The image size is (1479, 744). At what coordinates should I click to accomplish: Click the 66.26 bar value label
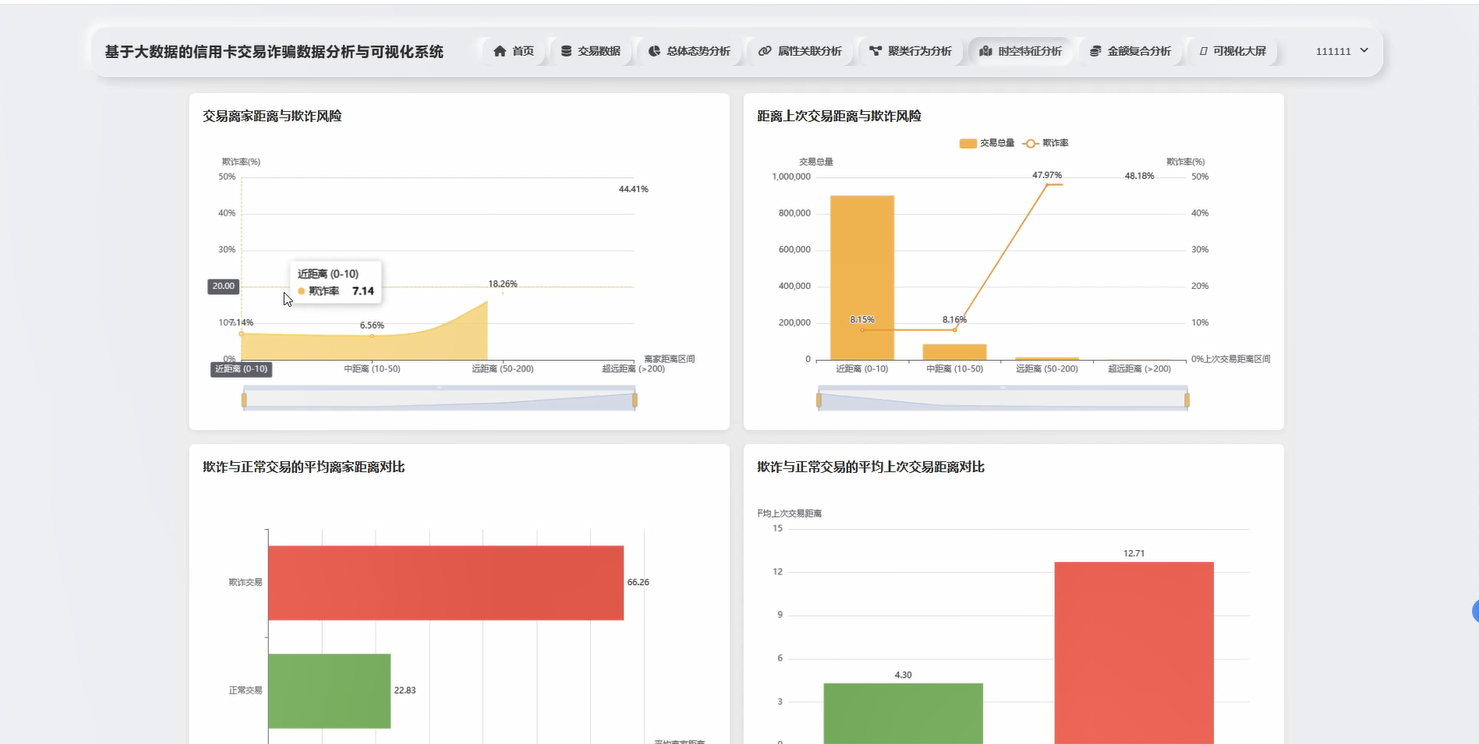[x=638, y=582]
